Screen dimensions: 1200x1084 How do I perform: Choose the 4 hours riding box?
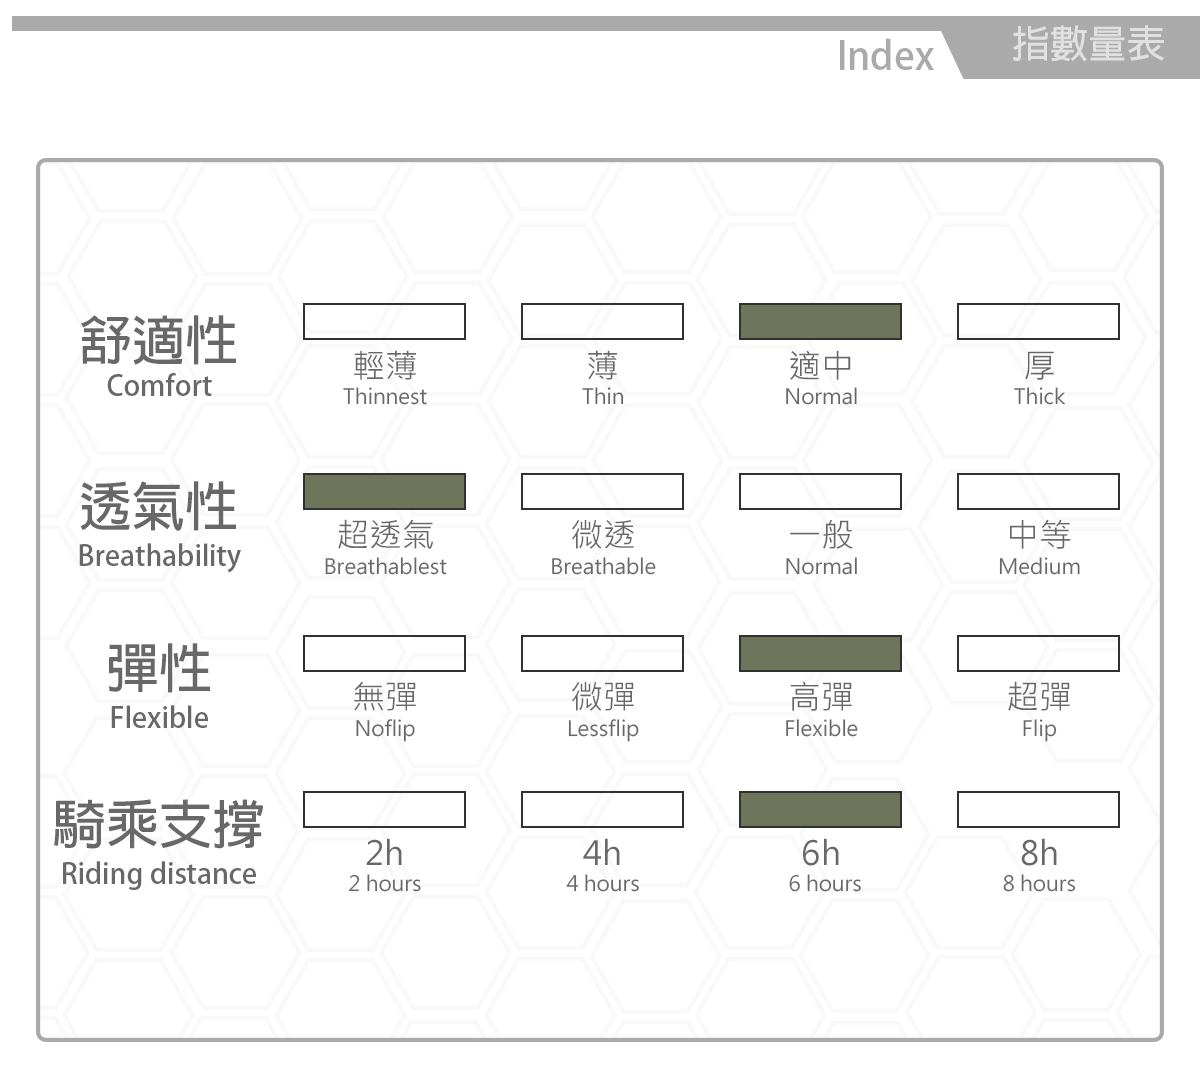click(602, 809)
